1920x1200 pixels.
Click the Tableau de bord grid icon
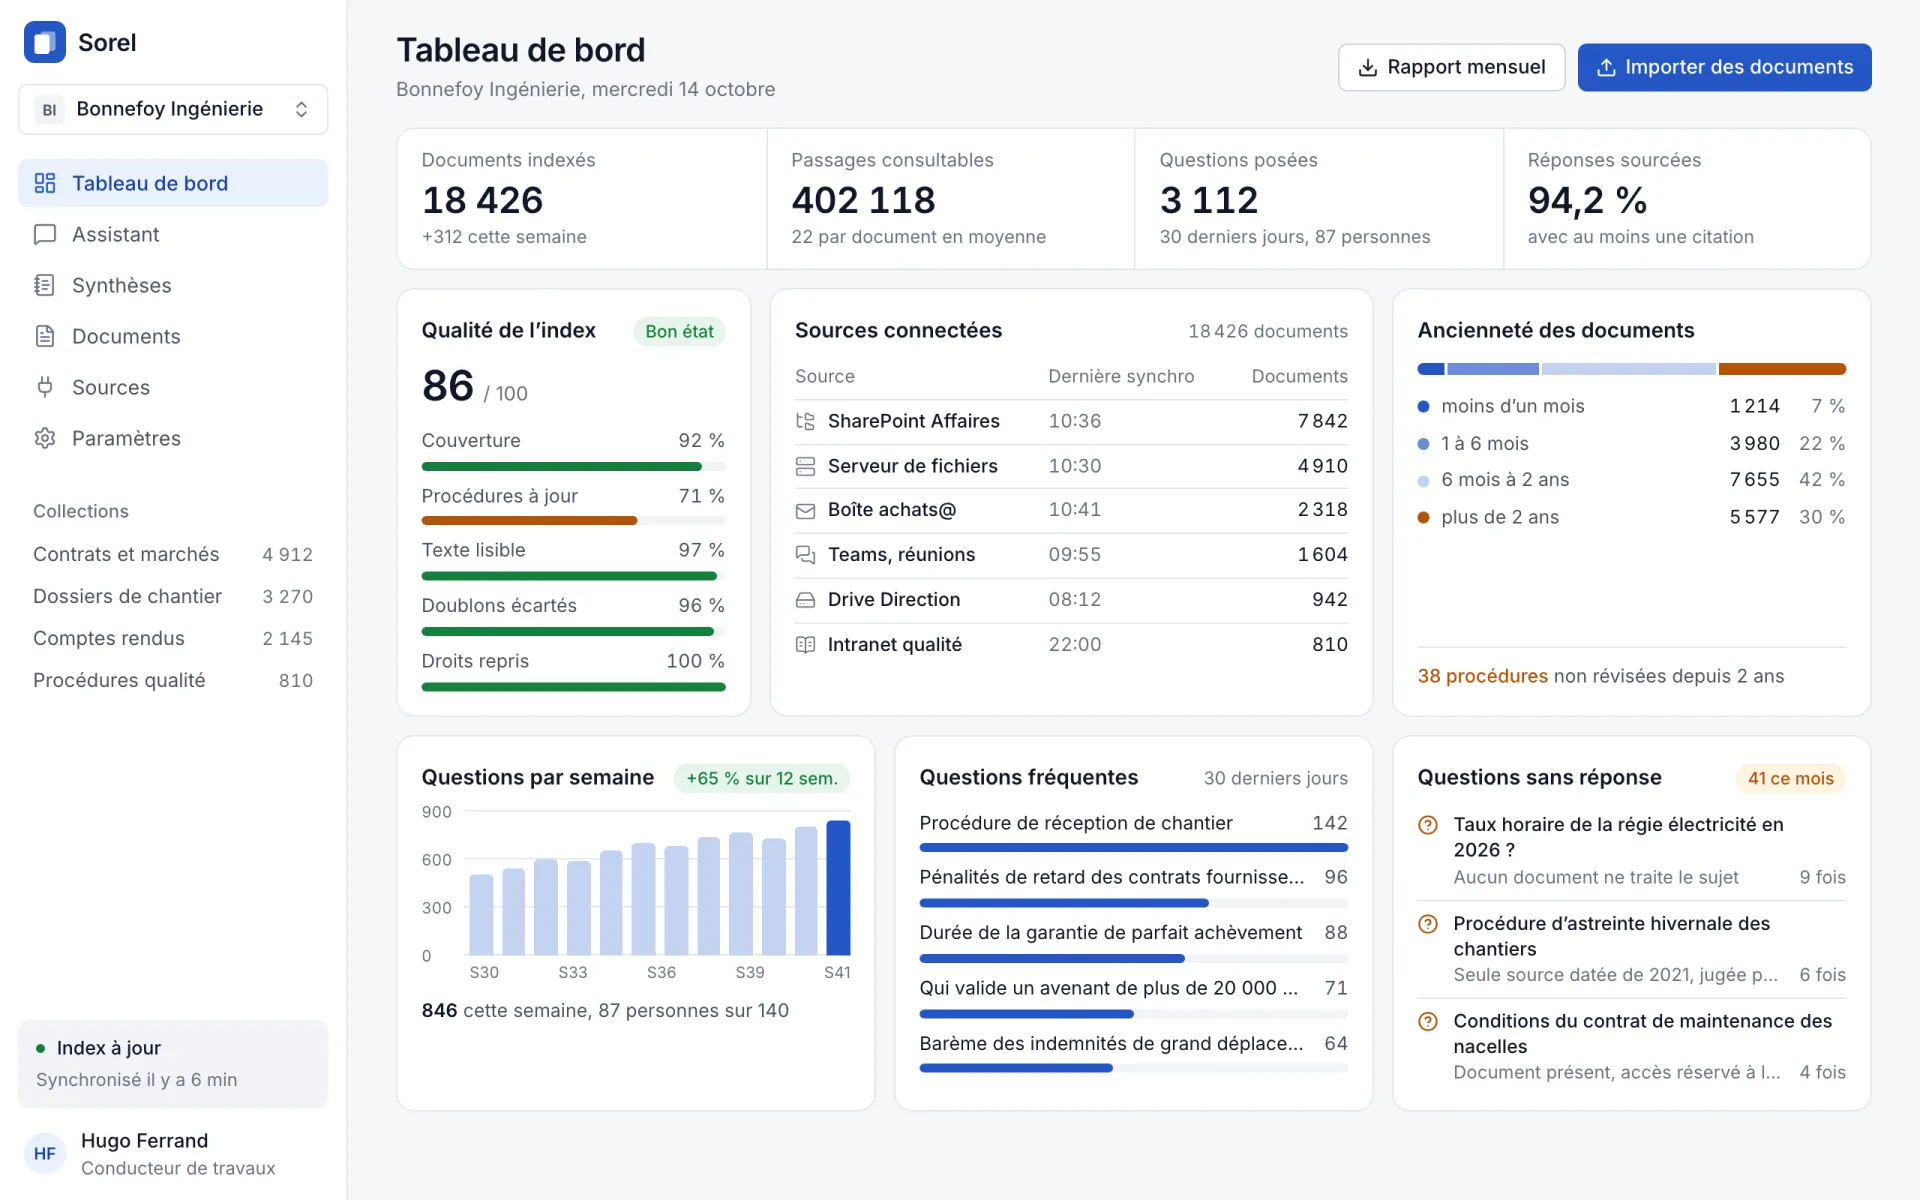point(45,183)
